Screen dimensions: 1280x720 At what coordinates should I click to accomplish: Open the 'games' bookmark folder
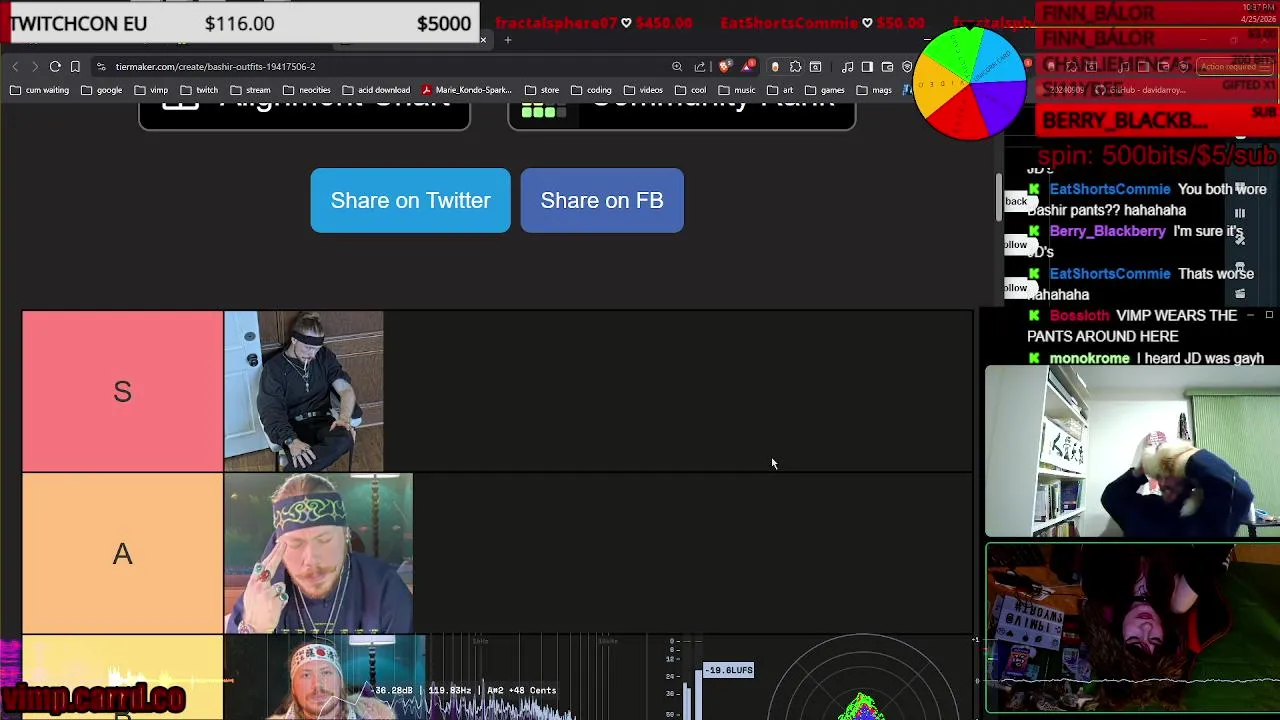point(824,90)
